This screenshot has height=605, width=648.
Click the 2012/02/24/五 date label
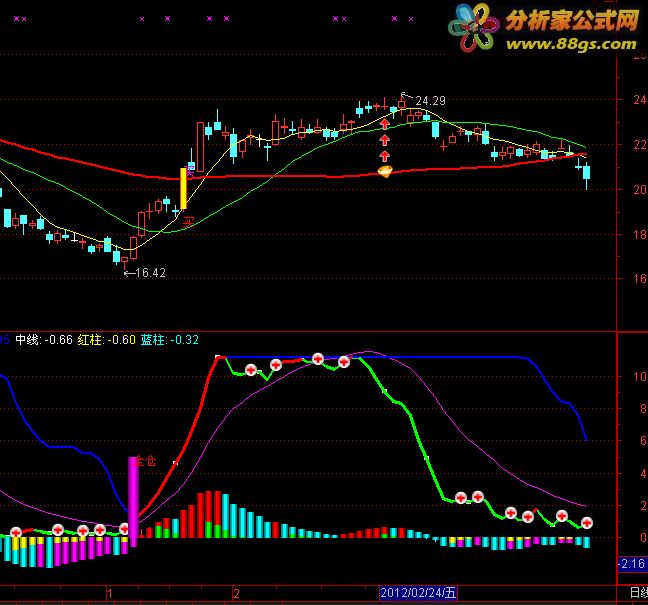tap(418, 593)
